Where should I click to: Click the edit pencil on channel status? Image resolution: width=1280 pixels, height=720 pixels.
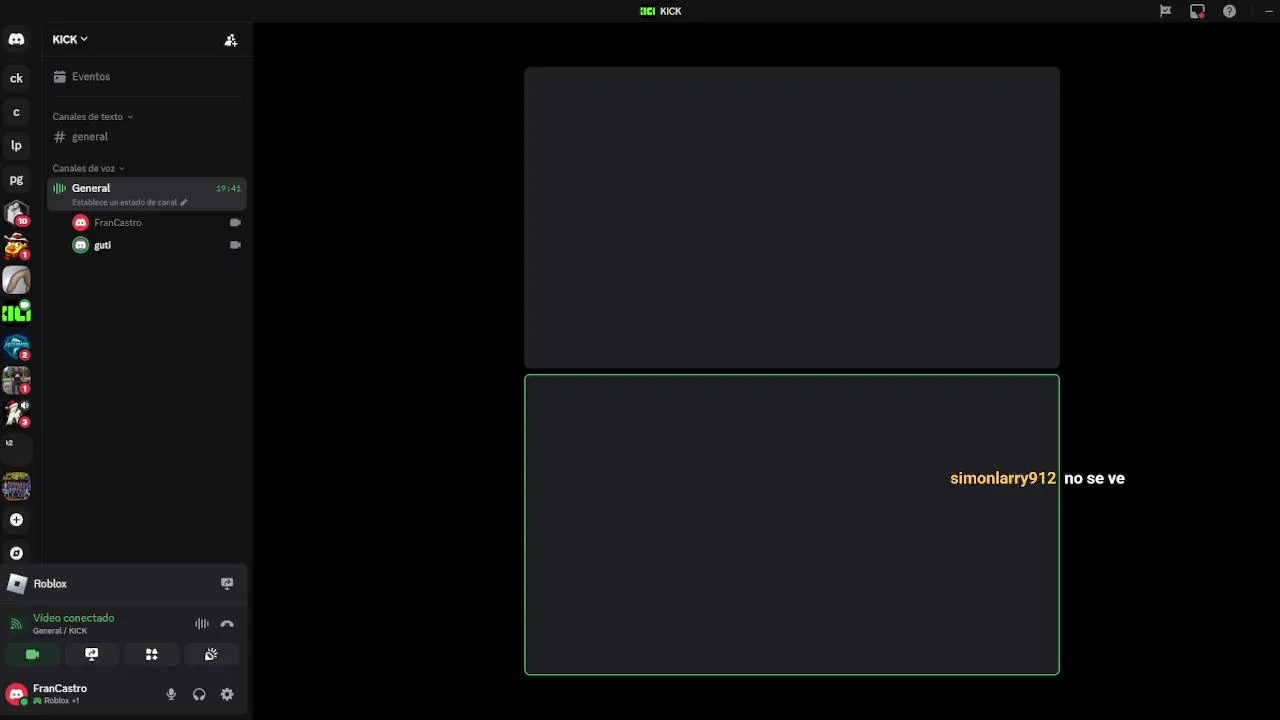(x=183, y=202)
